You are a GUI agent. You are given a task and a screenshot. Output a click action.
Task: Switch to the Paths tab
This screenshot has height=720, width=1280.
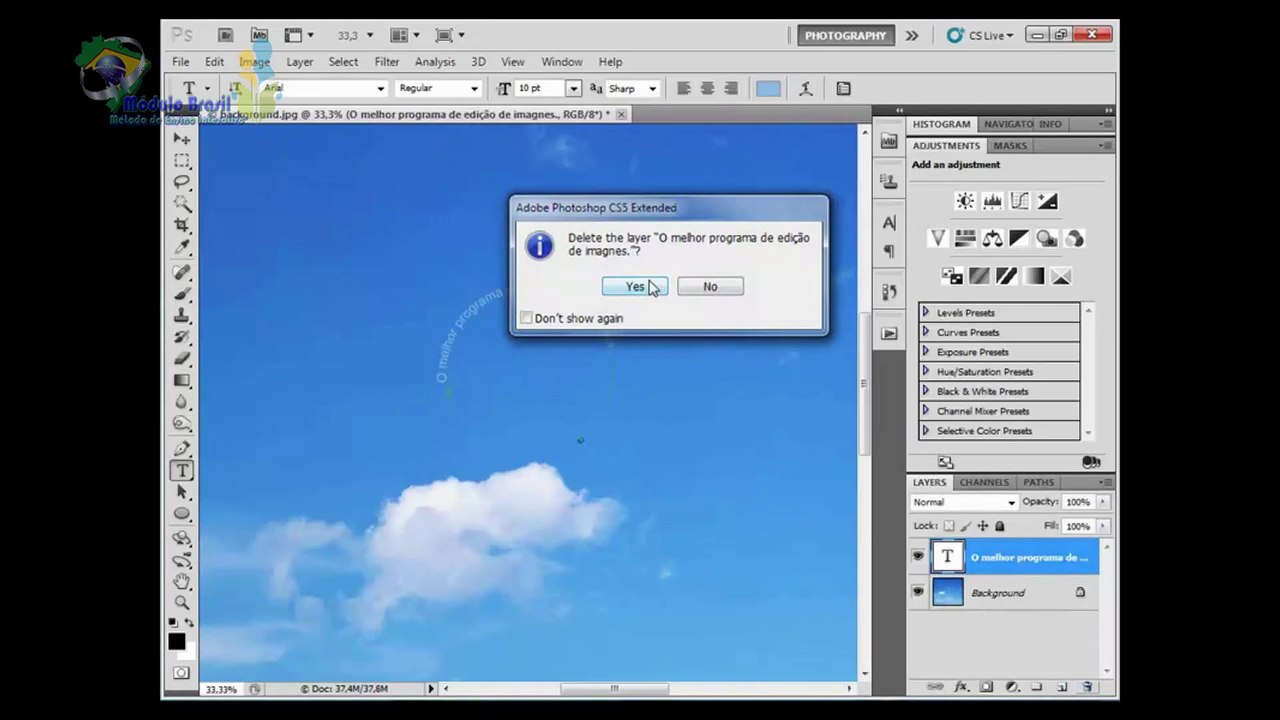[1038, 482]
